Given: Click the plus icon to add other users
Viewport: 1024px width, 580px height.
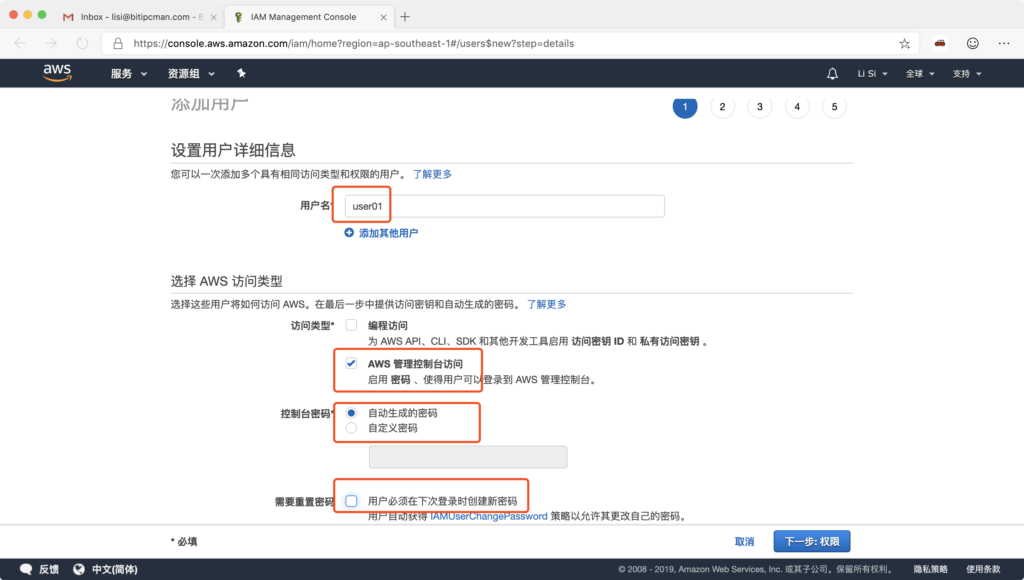Looking at the screenshot, I should tap(349, 233).
